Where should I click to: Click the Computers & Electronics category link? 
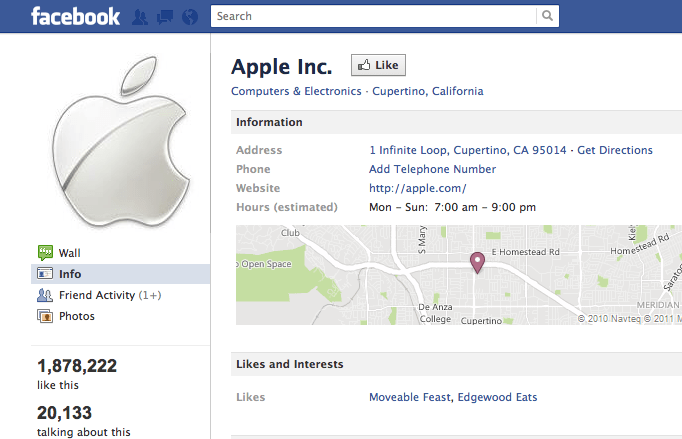point(296,91)
